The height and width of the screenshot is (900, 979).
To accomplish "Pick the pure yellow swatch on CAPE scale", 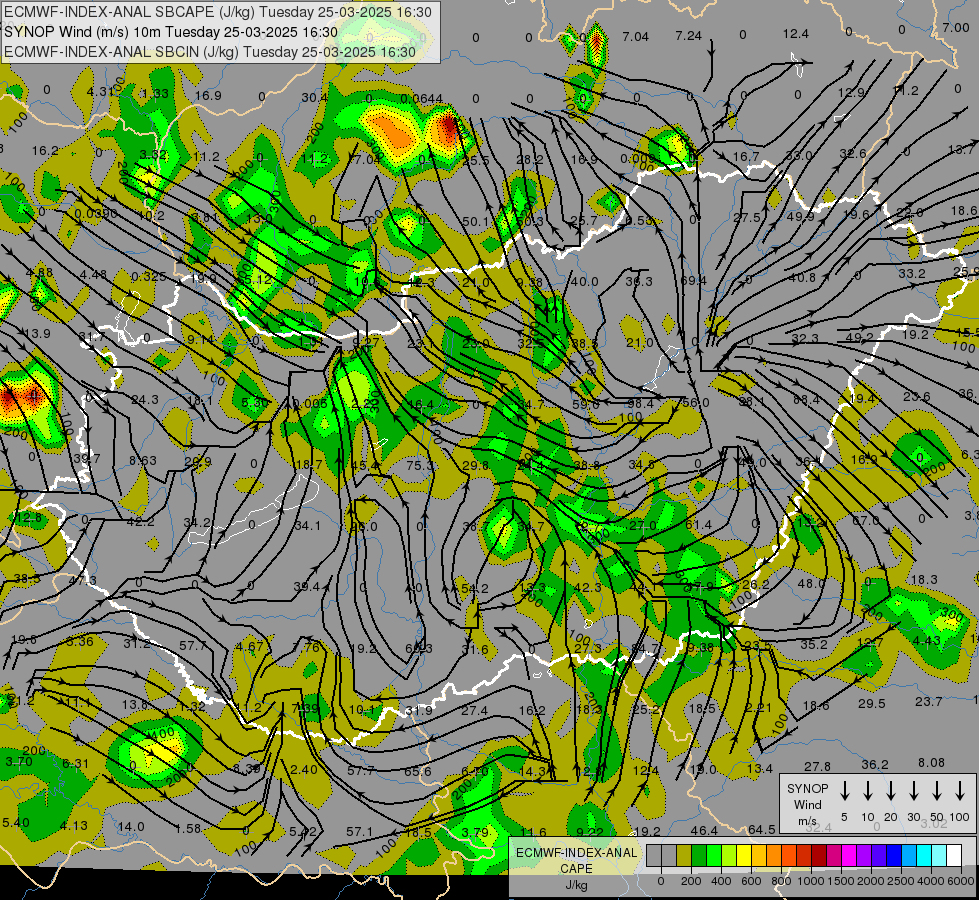I will (744, 855).
